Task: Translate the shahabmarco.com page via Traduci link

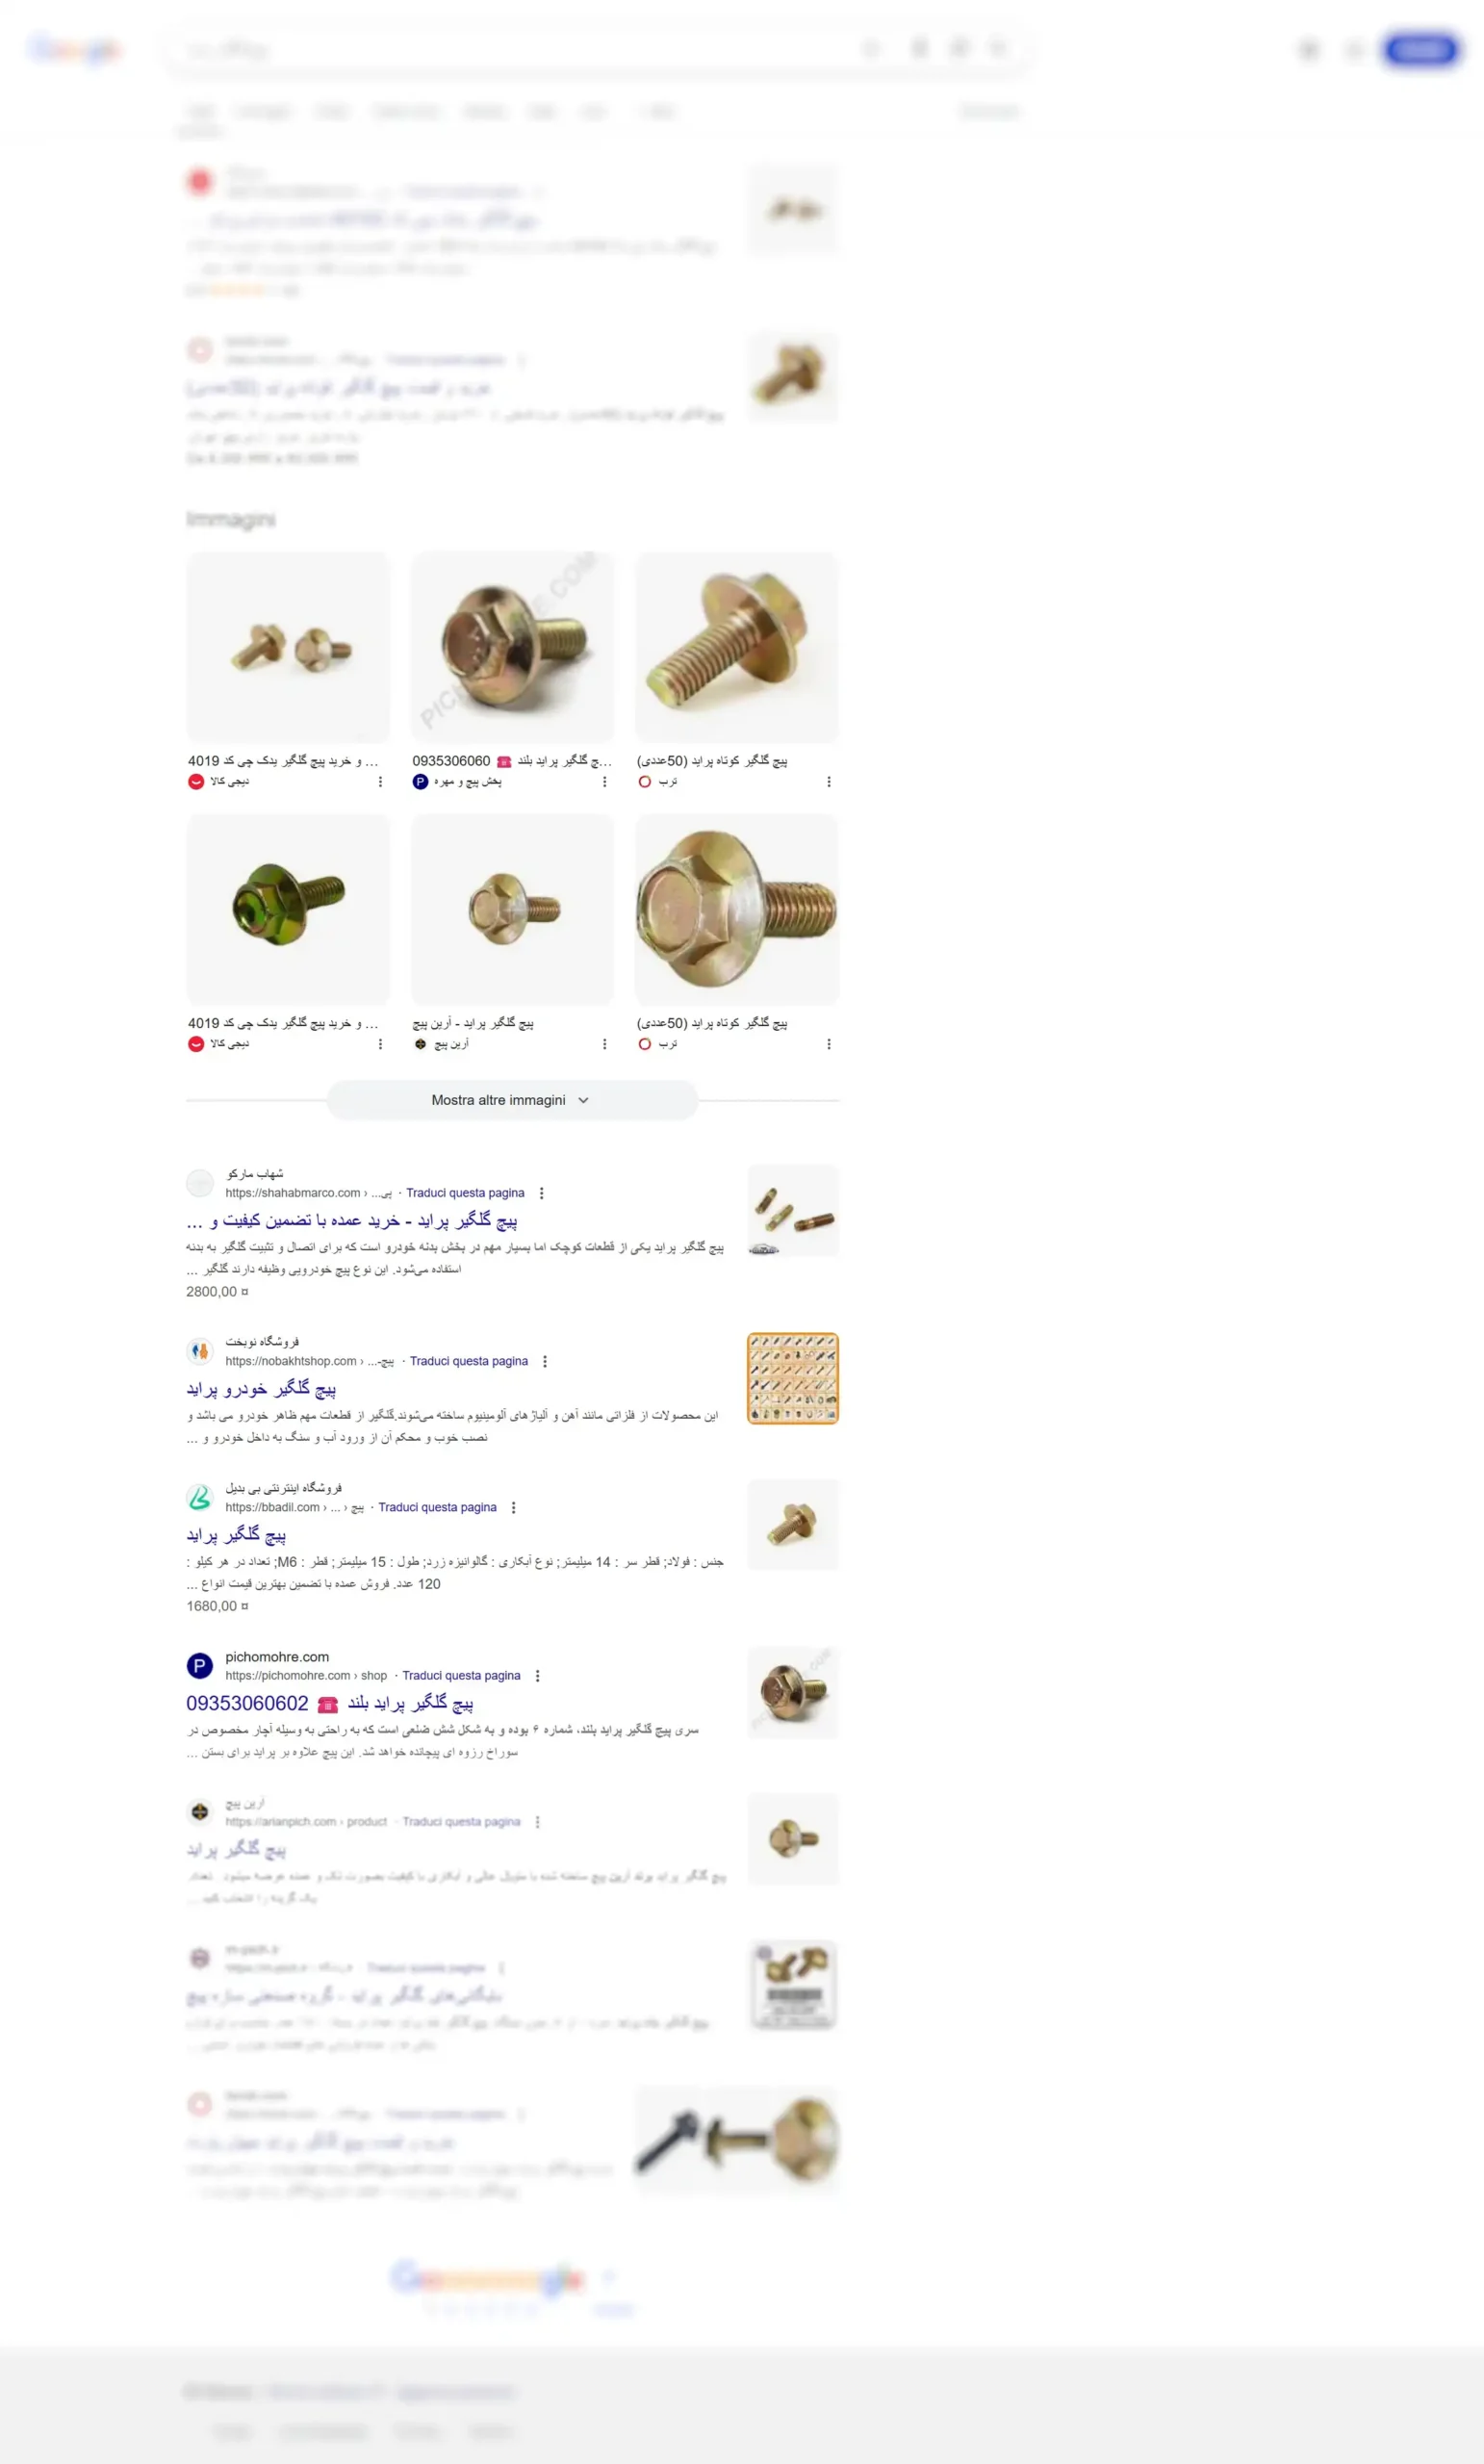Action: 465,1193
